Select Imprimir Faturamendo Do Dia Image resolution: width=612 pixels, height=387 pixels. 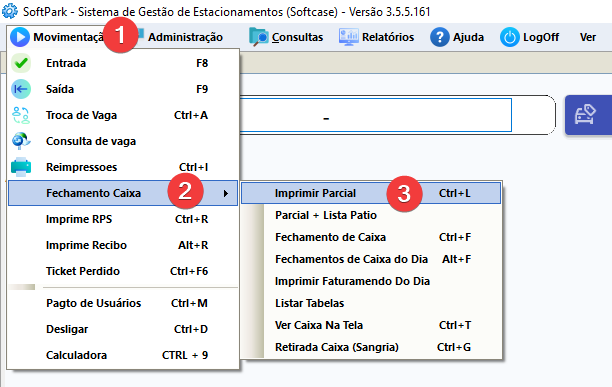pos(371,281)
